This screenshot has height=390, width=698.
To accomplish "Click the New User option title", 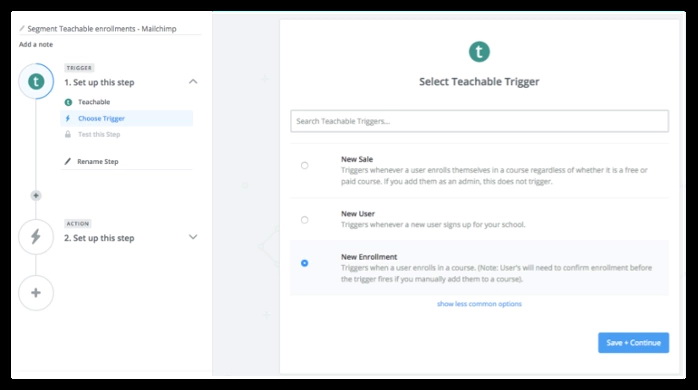I will click(358, 214).
